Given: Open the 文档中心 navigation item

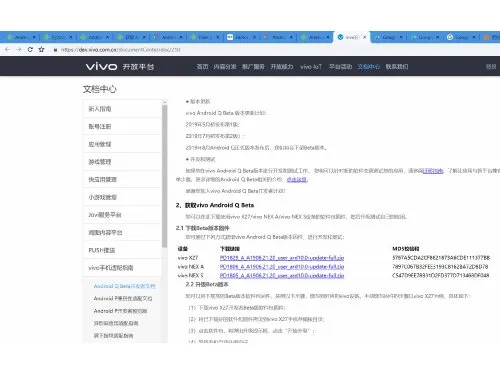Looking at the screenshot, I should pos(369,67).
